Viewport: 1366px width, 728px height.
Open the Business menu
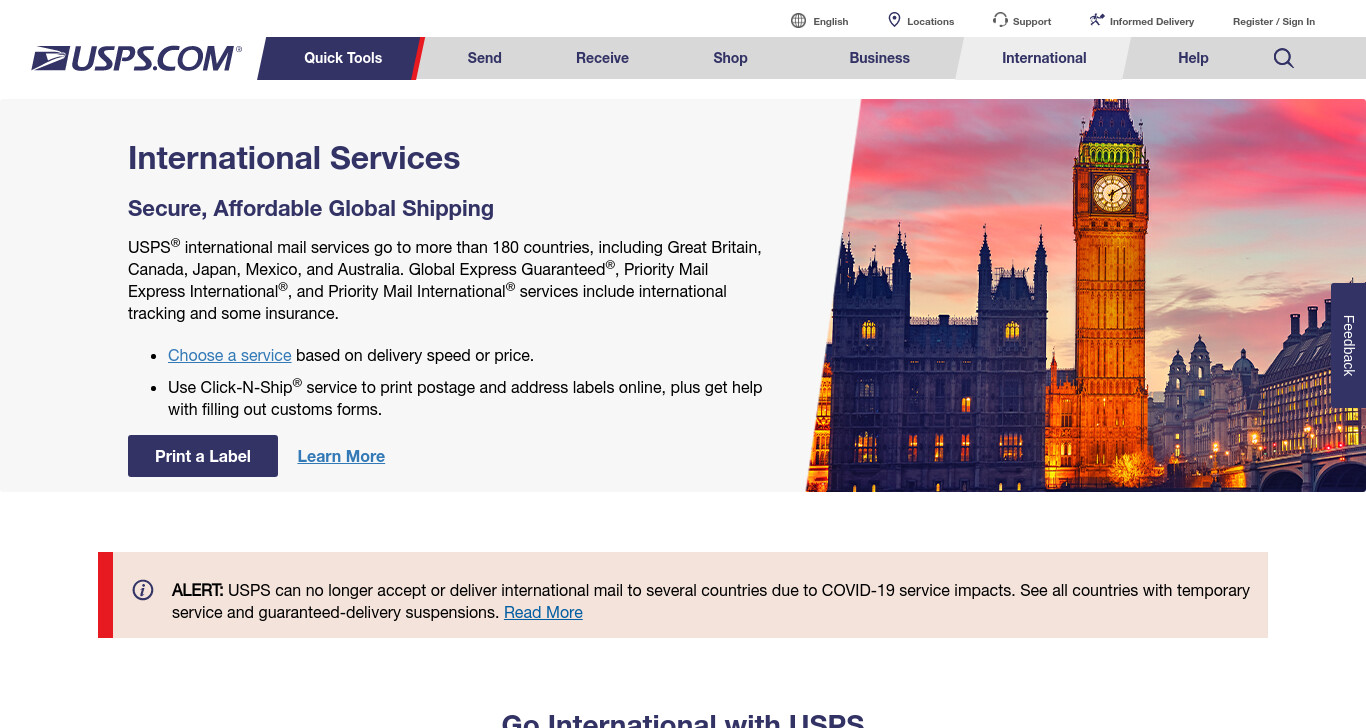coord(880,58)
